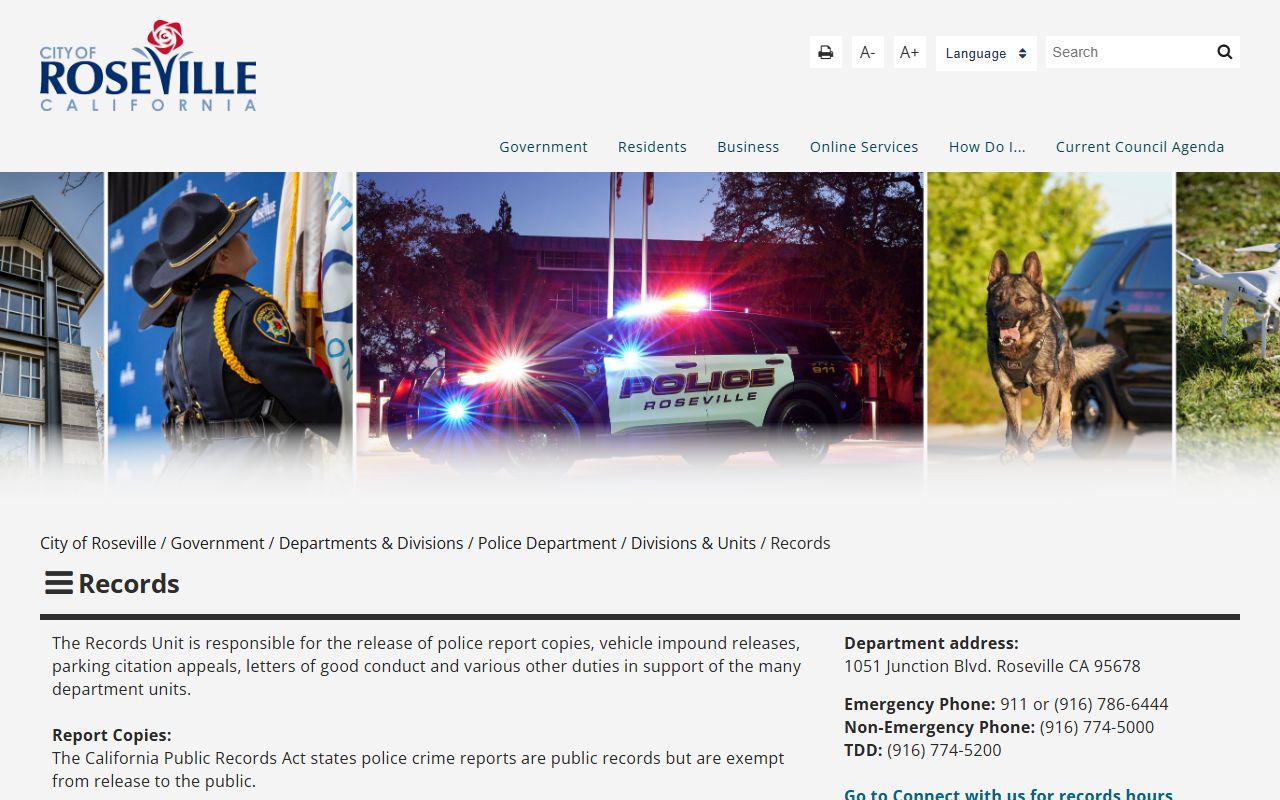Screen dimensions: 1280x800
Task: Open Current Council Agenda
Action: point(1140,147)
